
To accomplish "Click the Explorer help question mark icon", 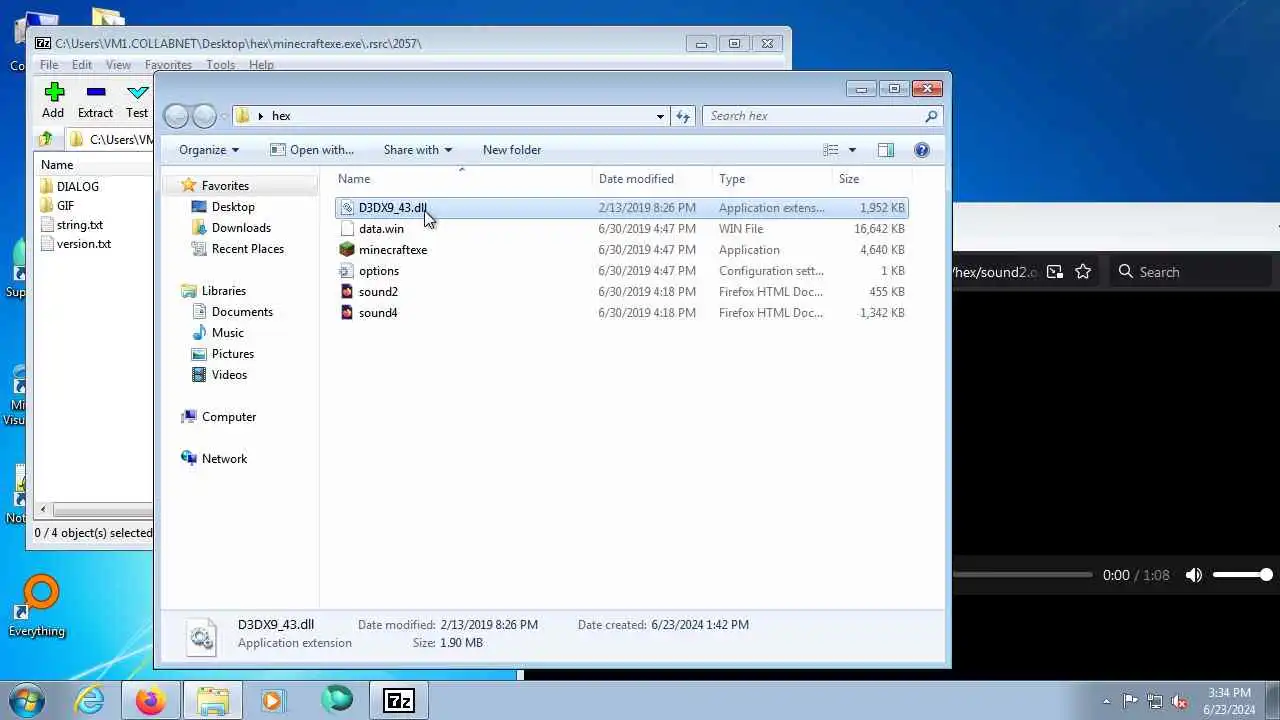I will click(922, 150).
